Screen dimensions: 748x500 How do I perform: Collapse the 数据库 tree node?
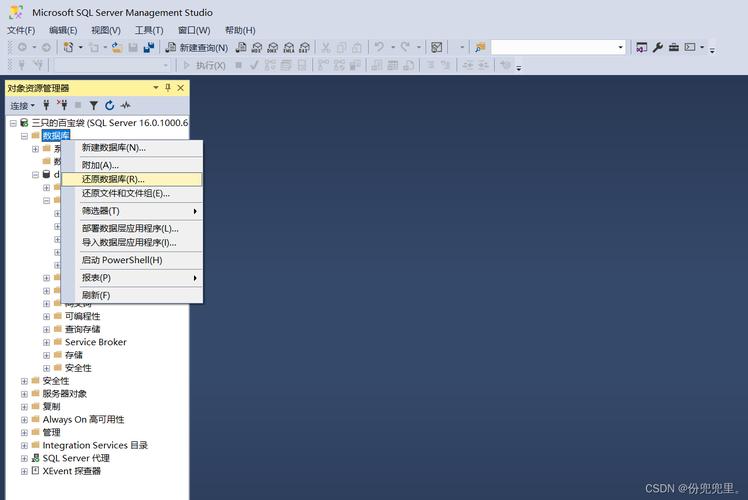pyautogui.click(x=24, y=136)
